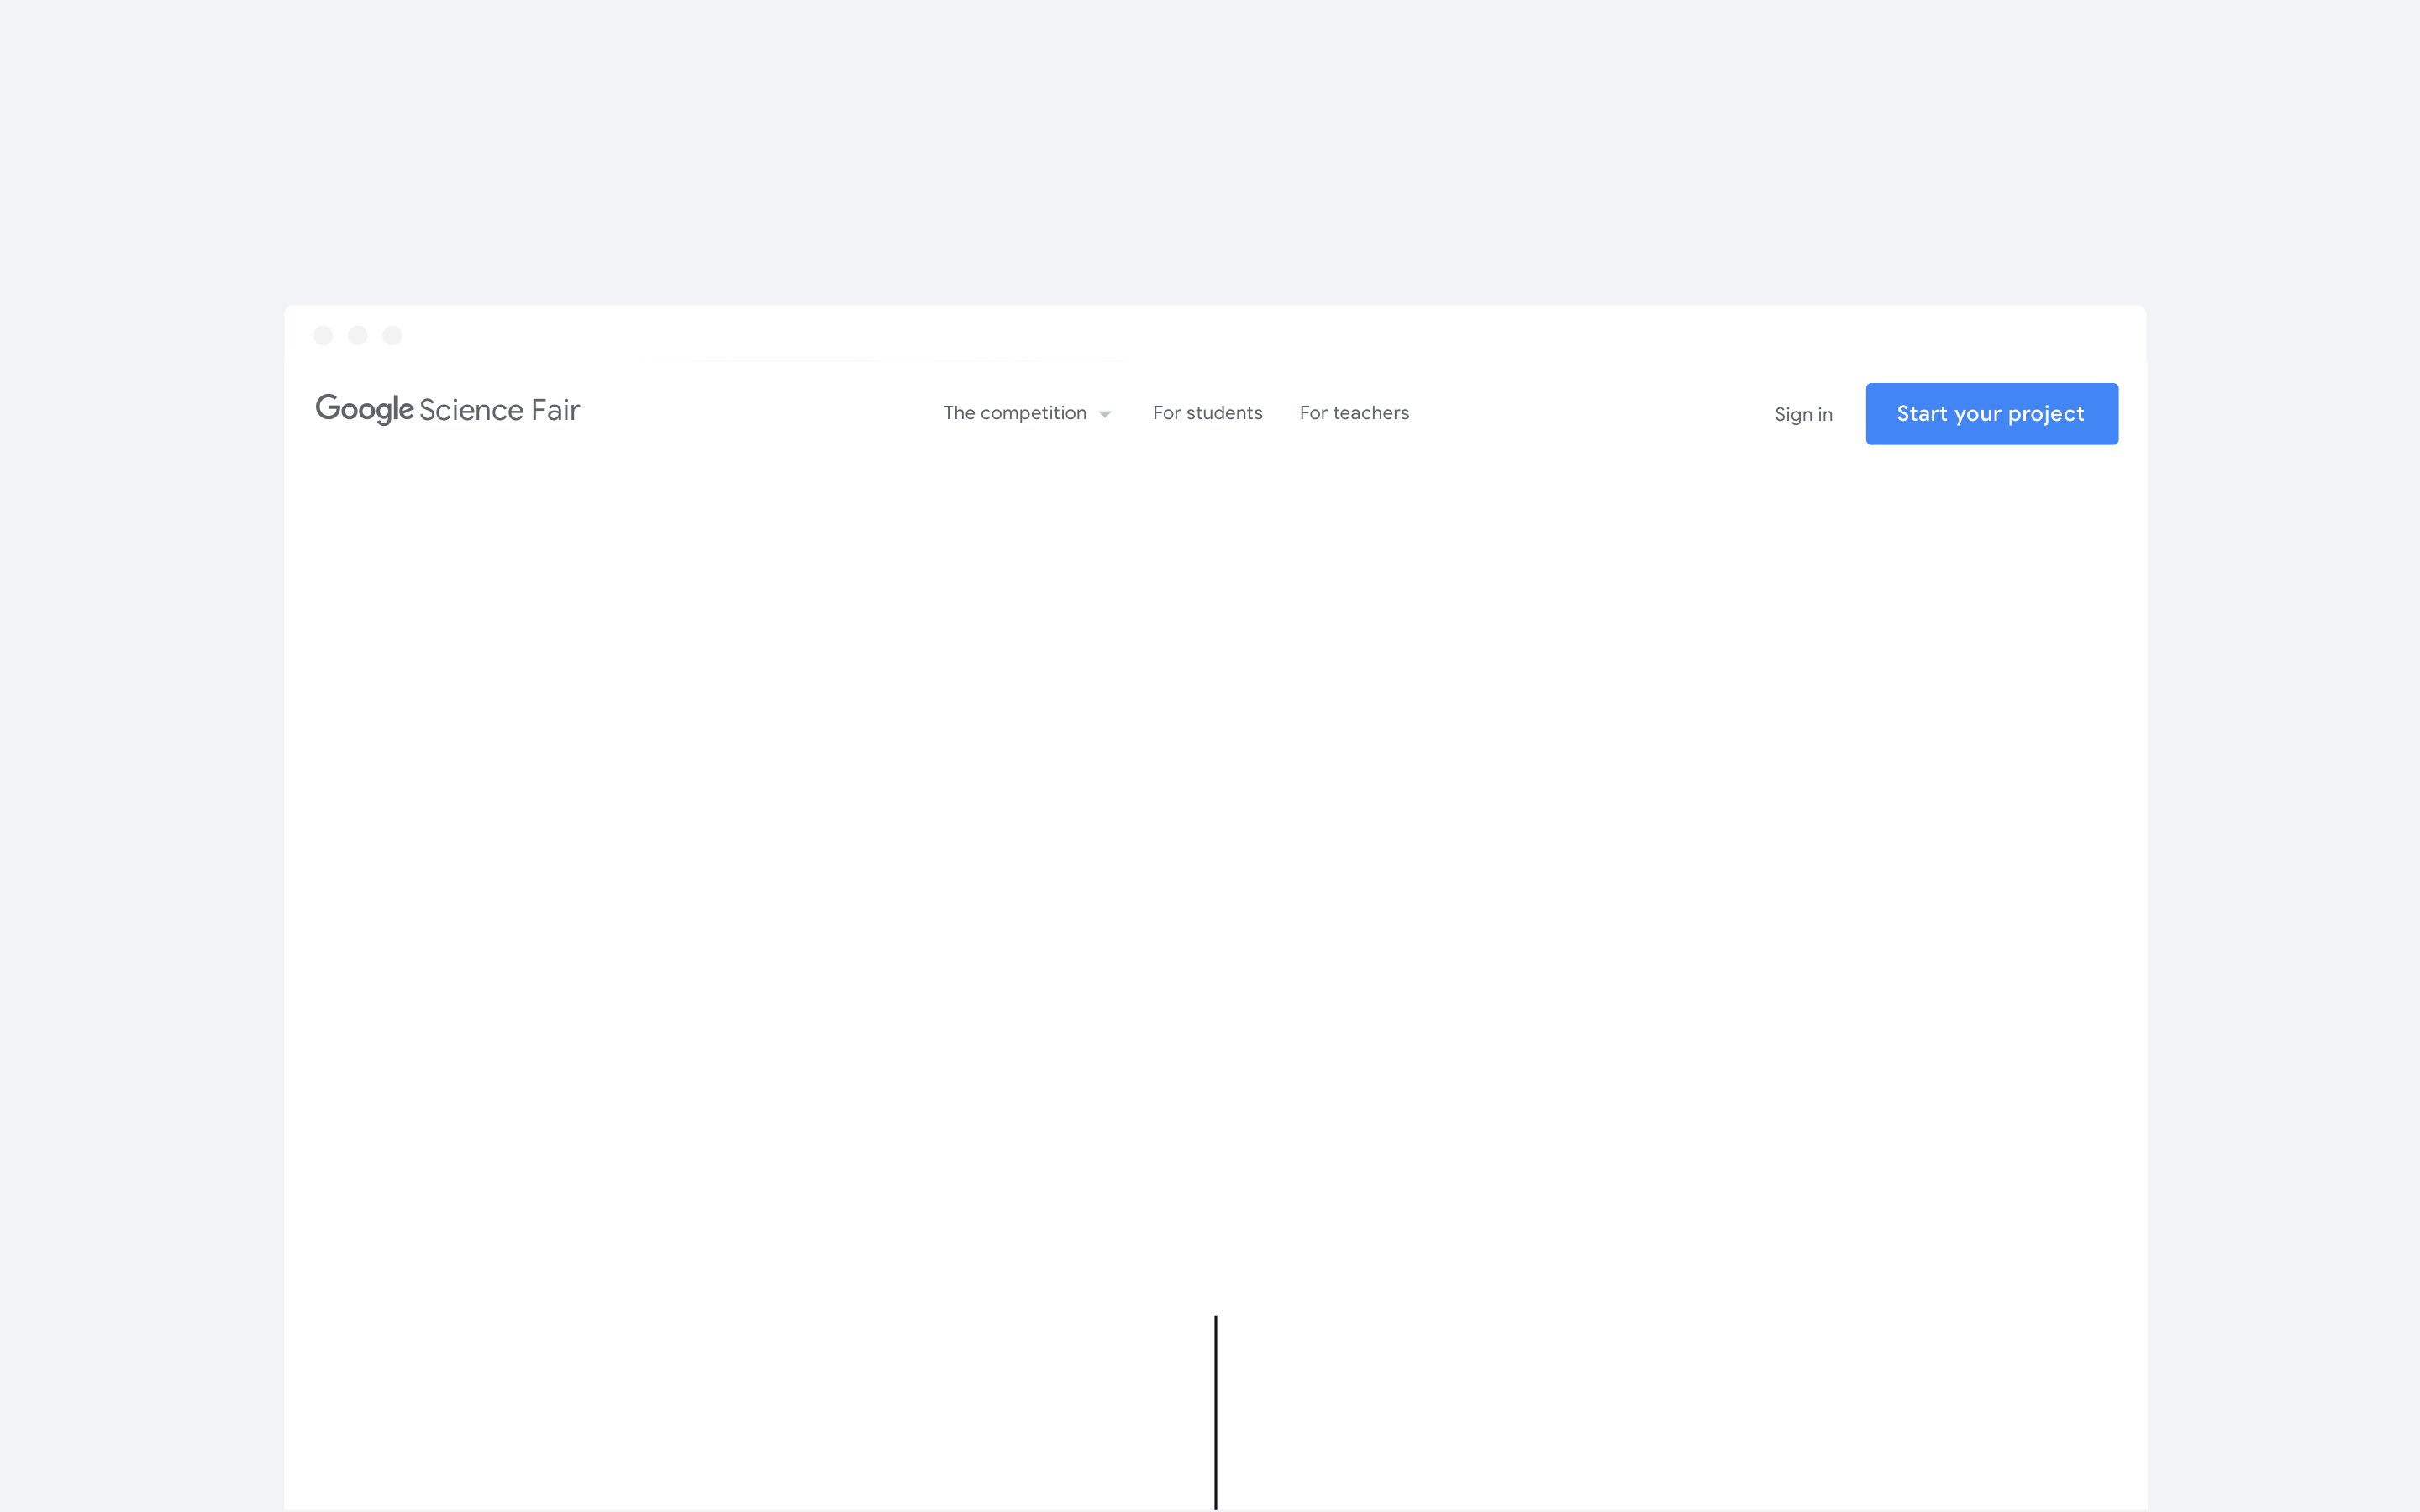Viewport: 2420px width, 1512px height.
Task: Click the Google Science Fair logo
Action: (447, 410)
